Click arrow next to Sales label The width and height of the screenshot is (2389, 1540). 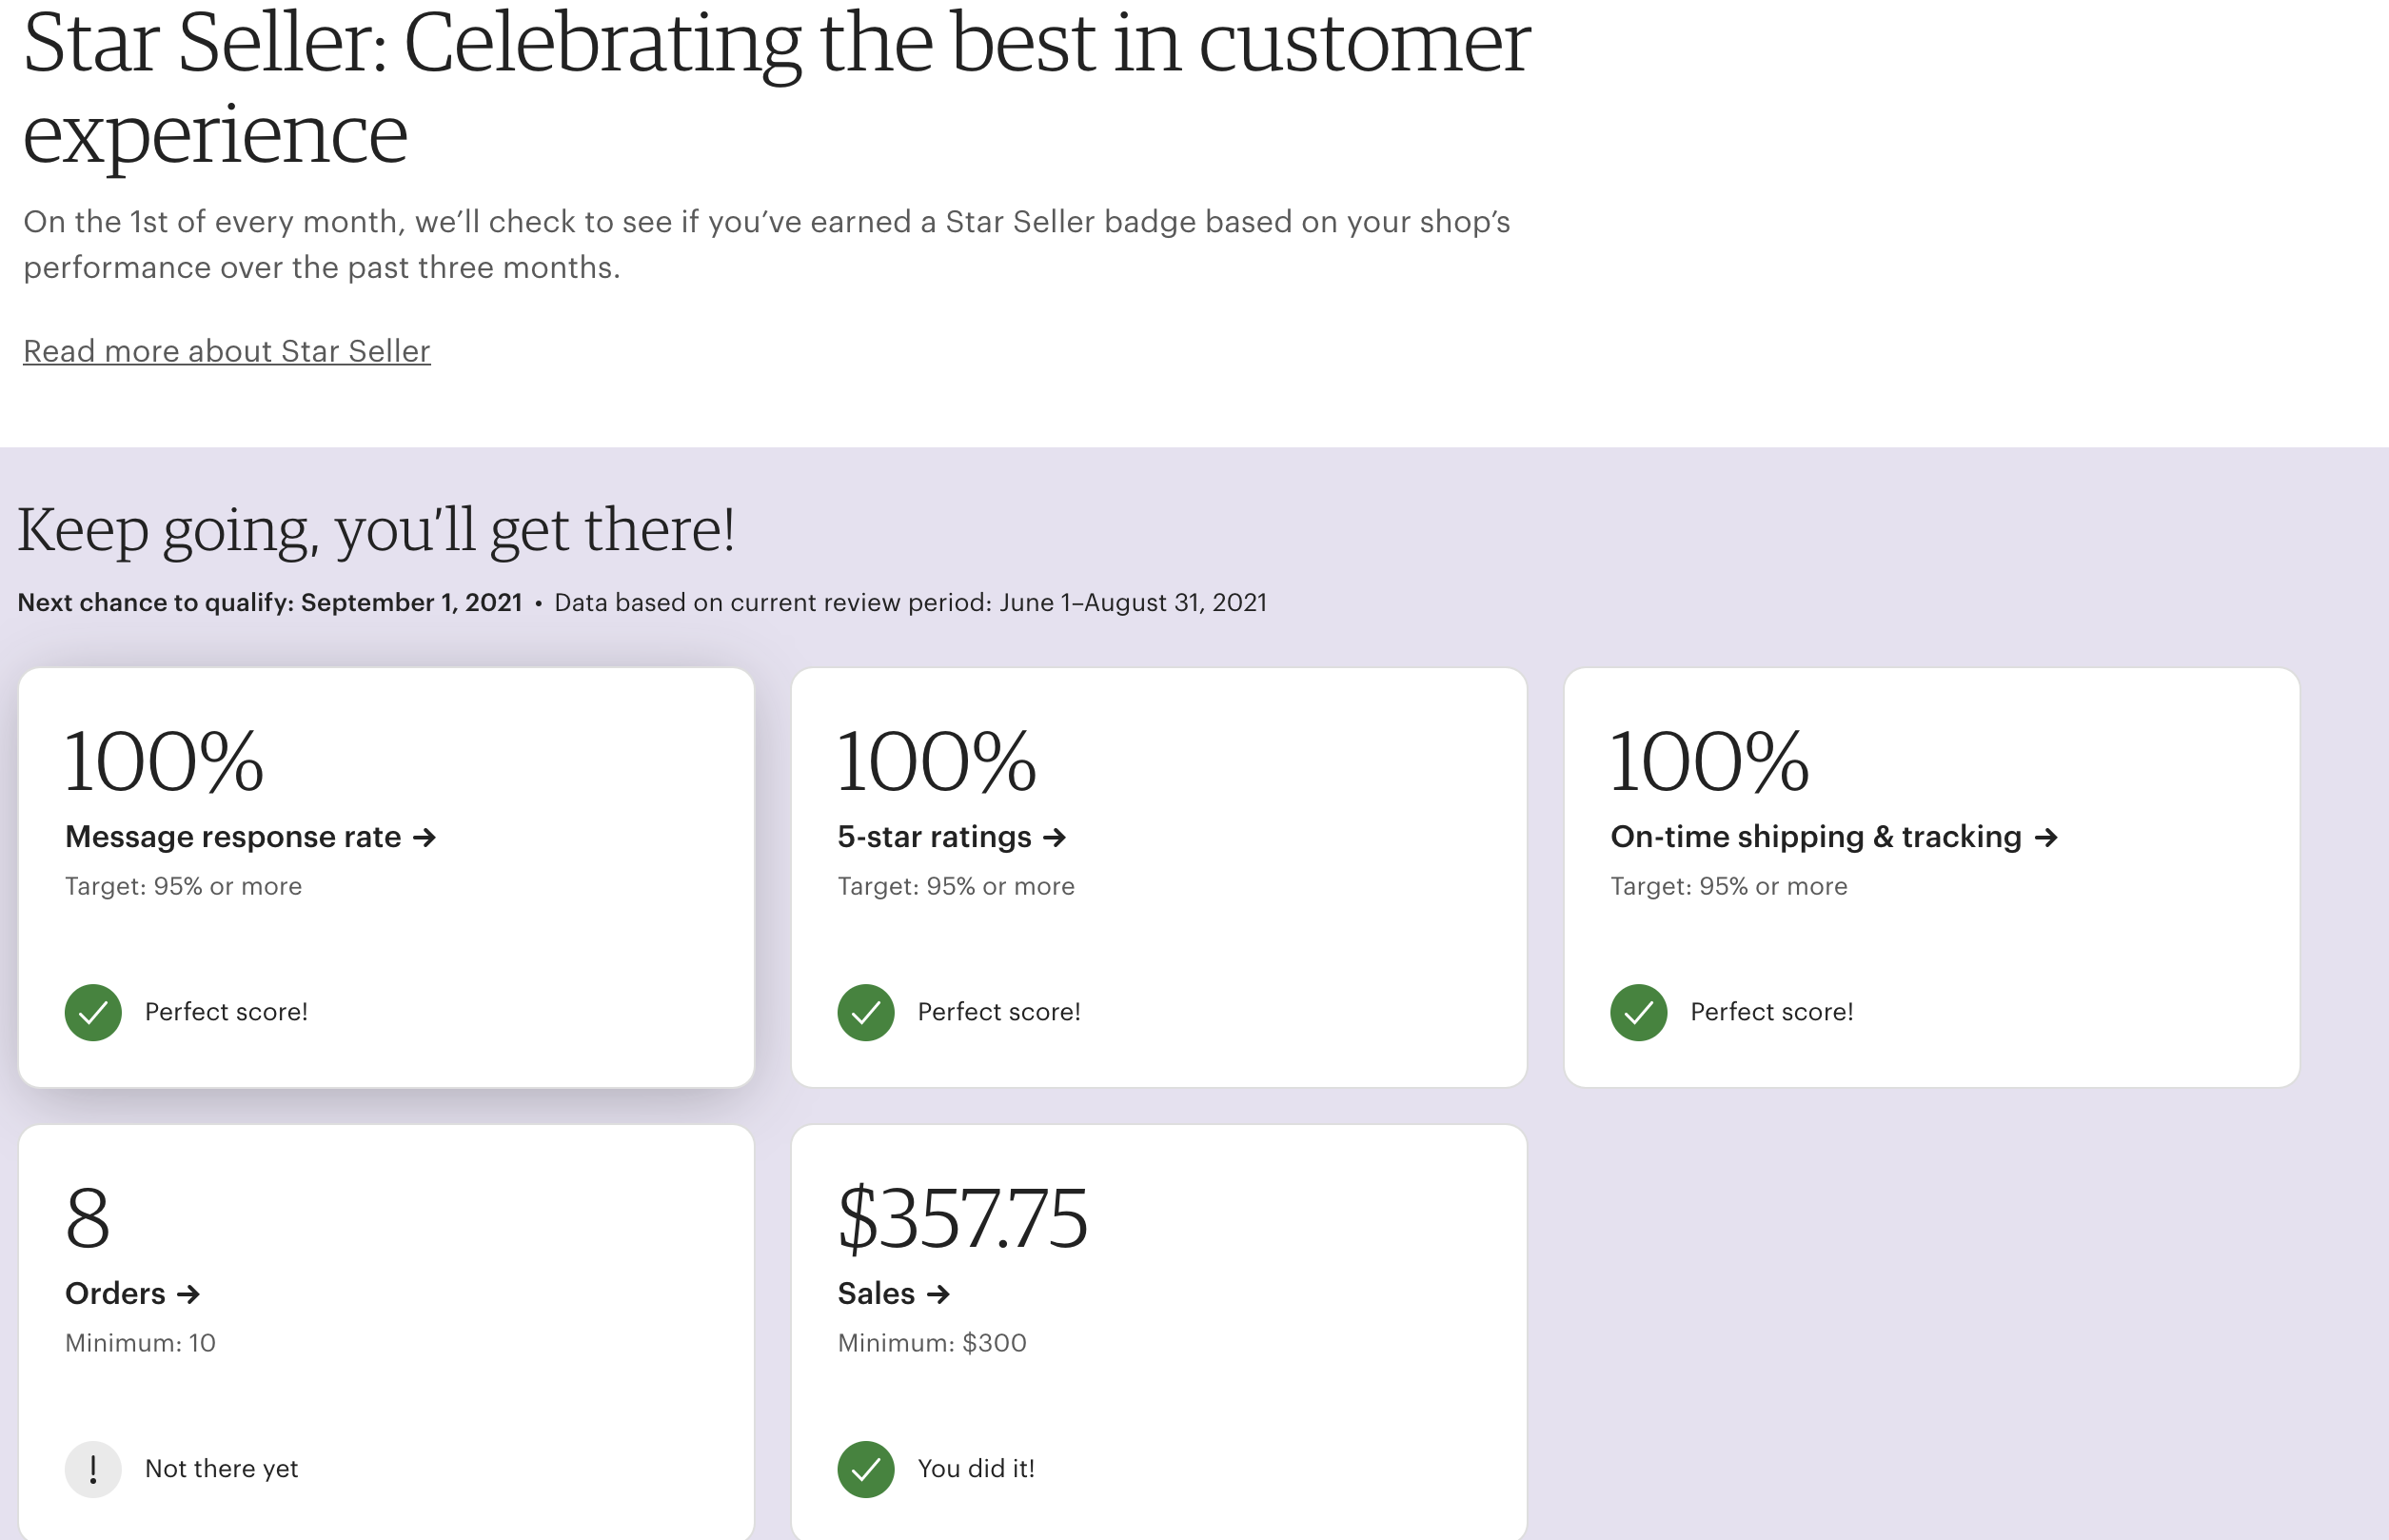point(938,1294)
